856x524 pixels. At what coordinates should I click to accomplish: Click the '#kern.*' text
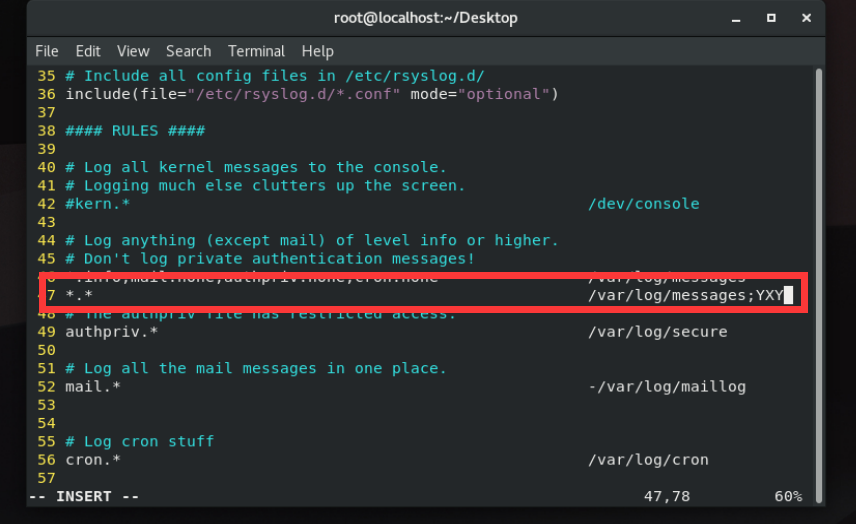tap(97, 204)
